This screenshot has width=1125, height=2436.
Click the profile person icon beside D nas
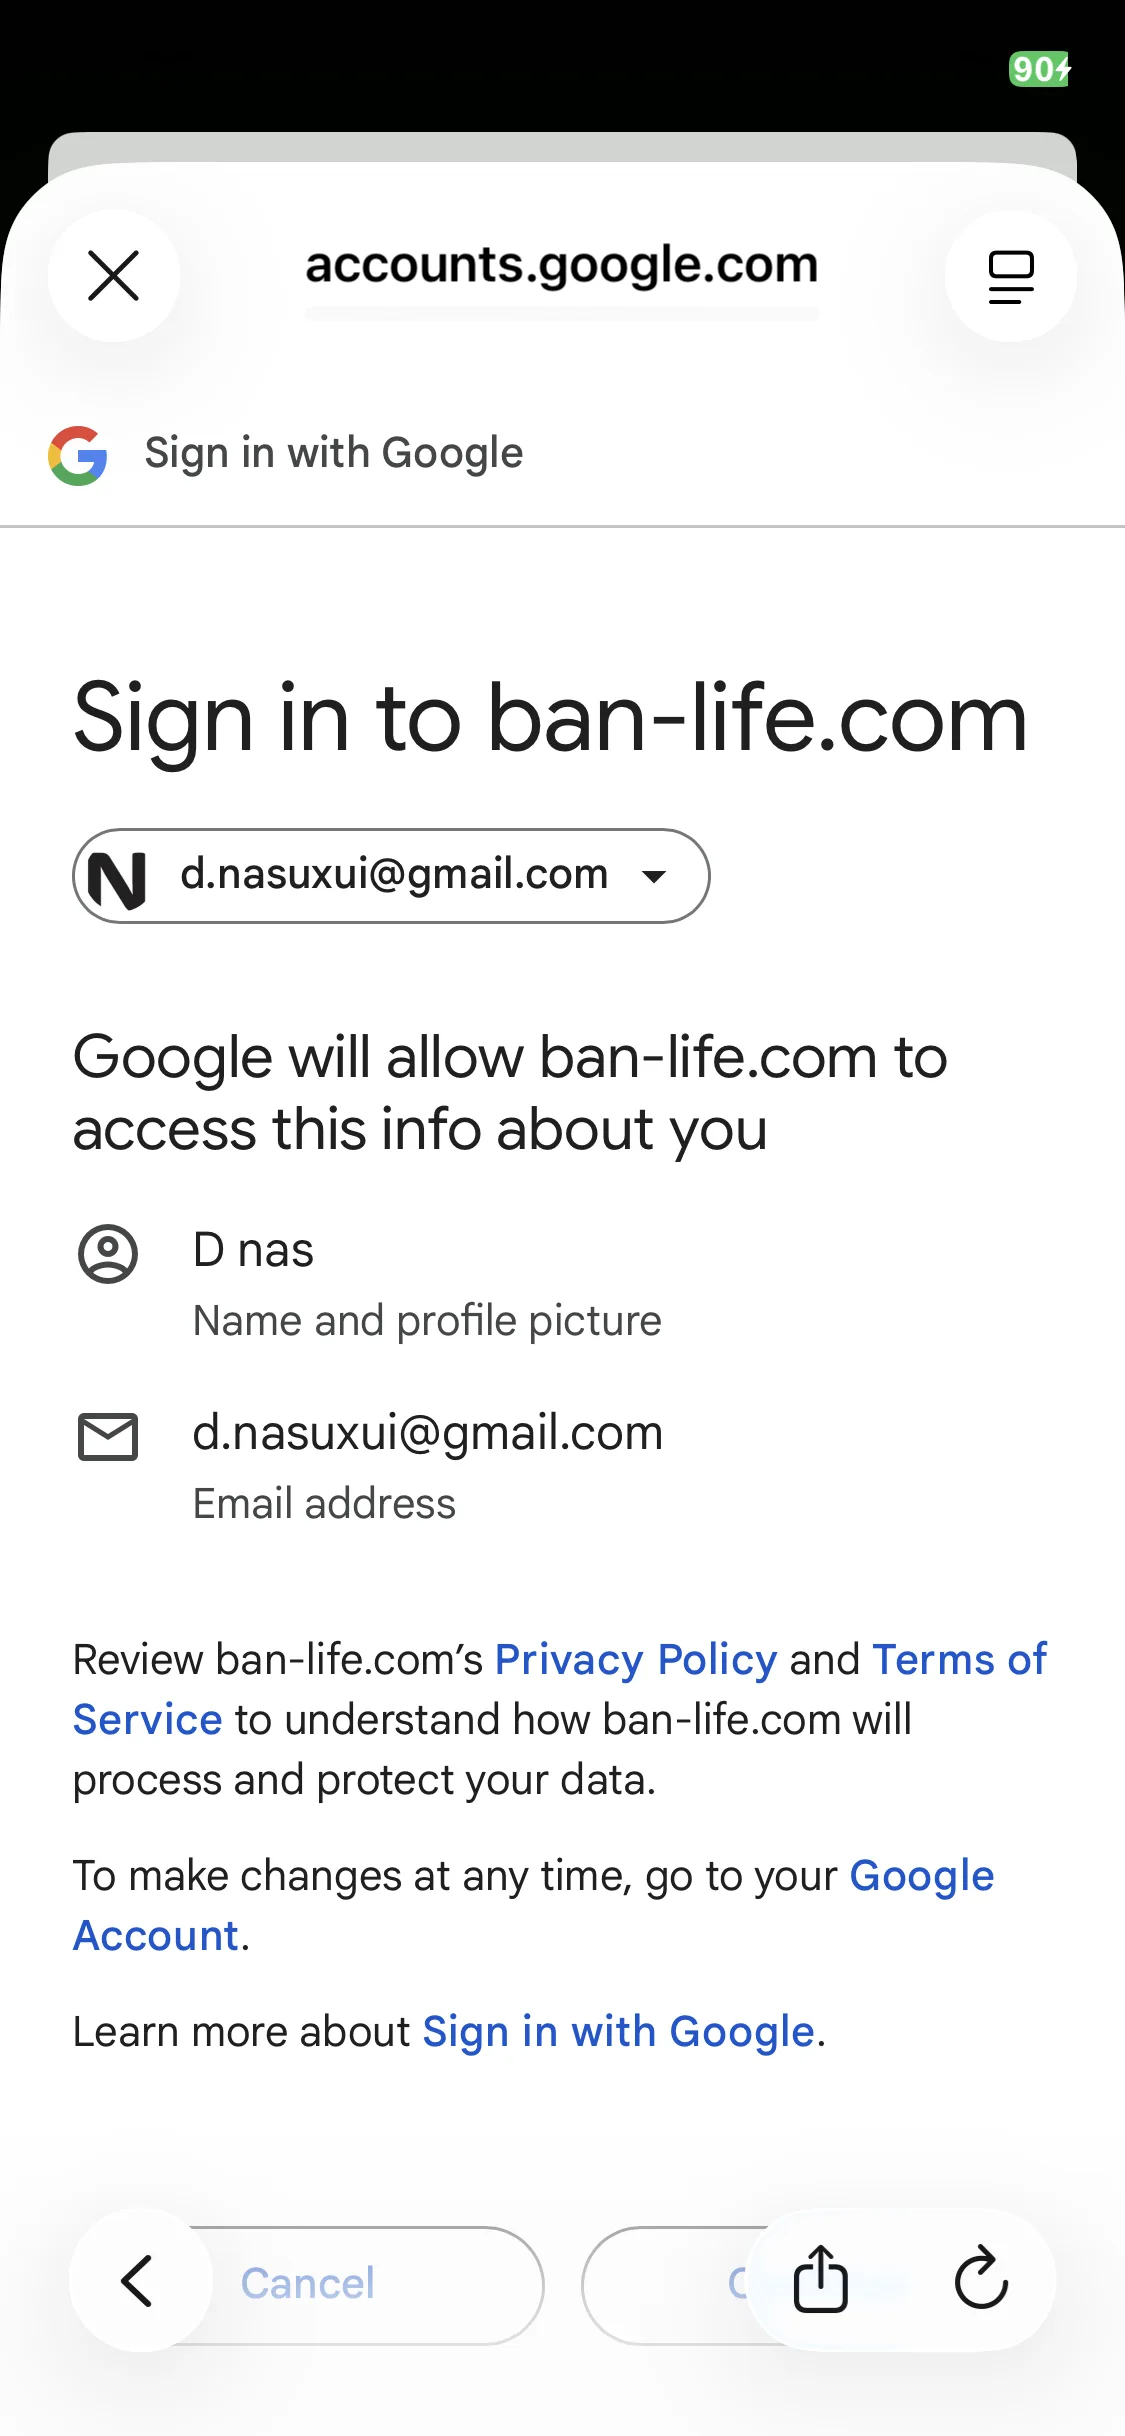click(108, 1253)
